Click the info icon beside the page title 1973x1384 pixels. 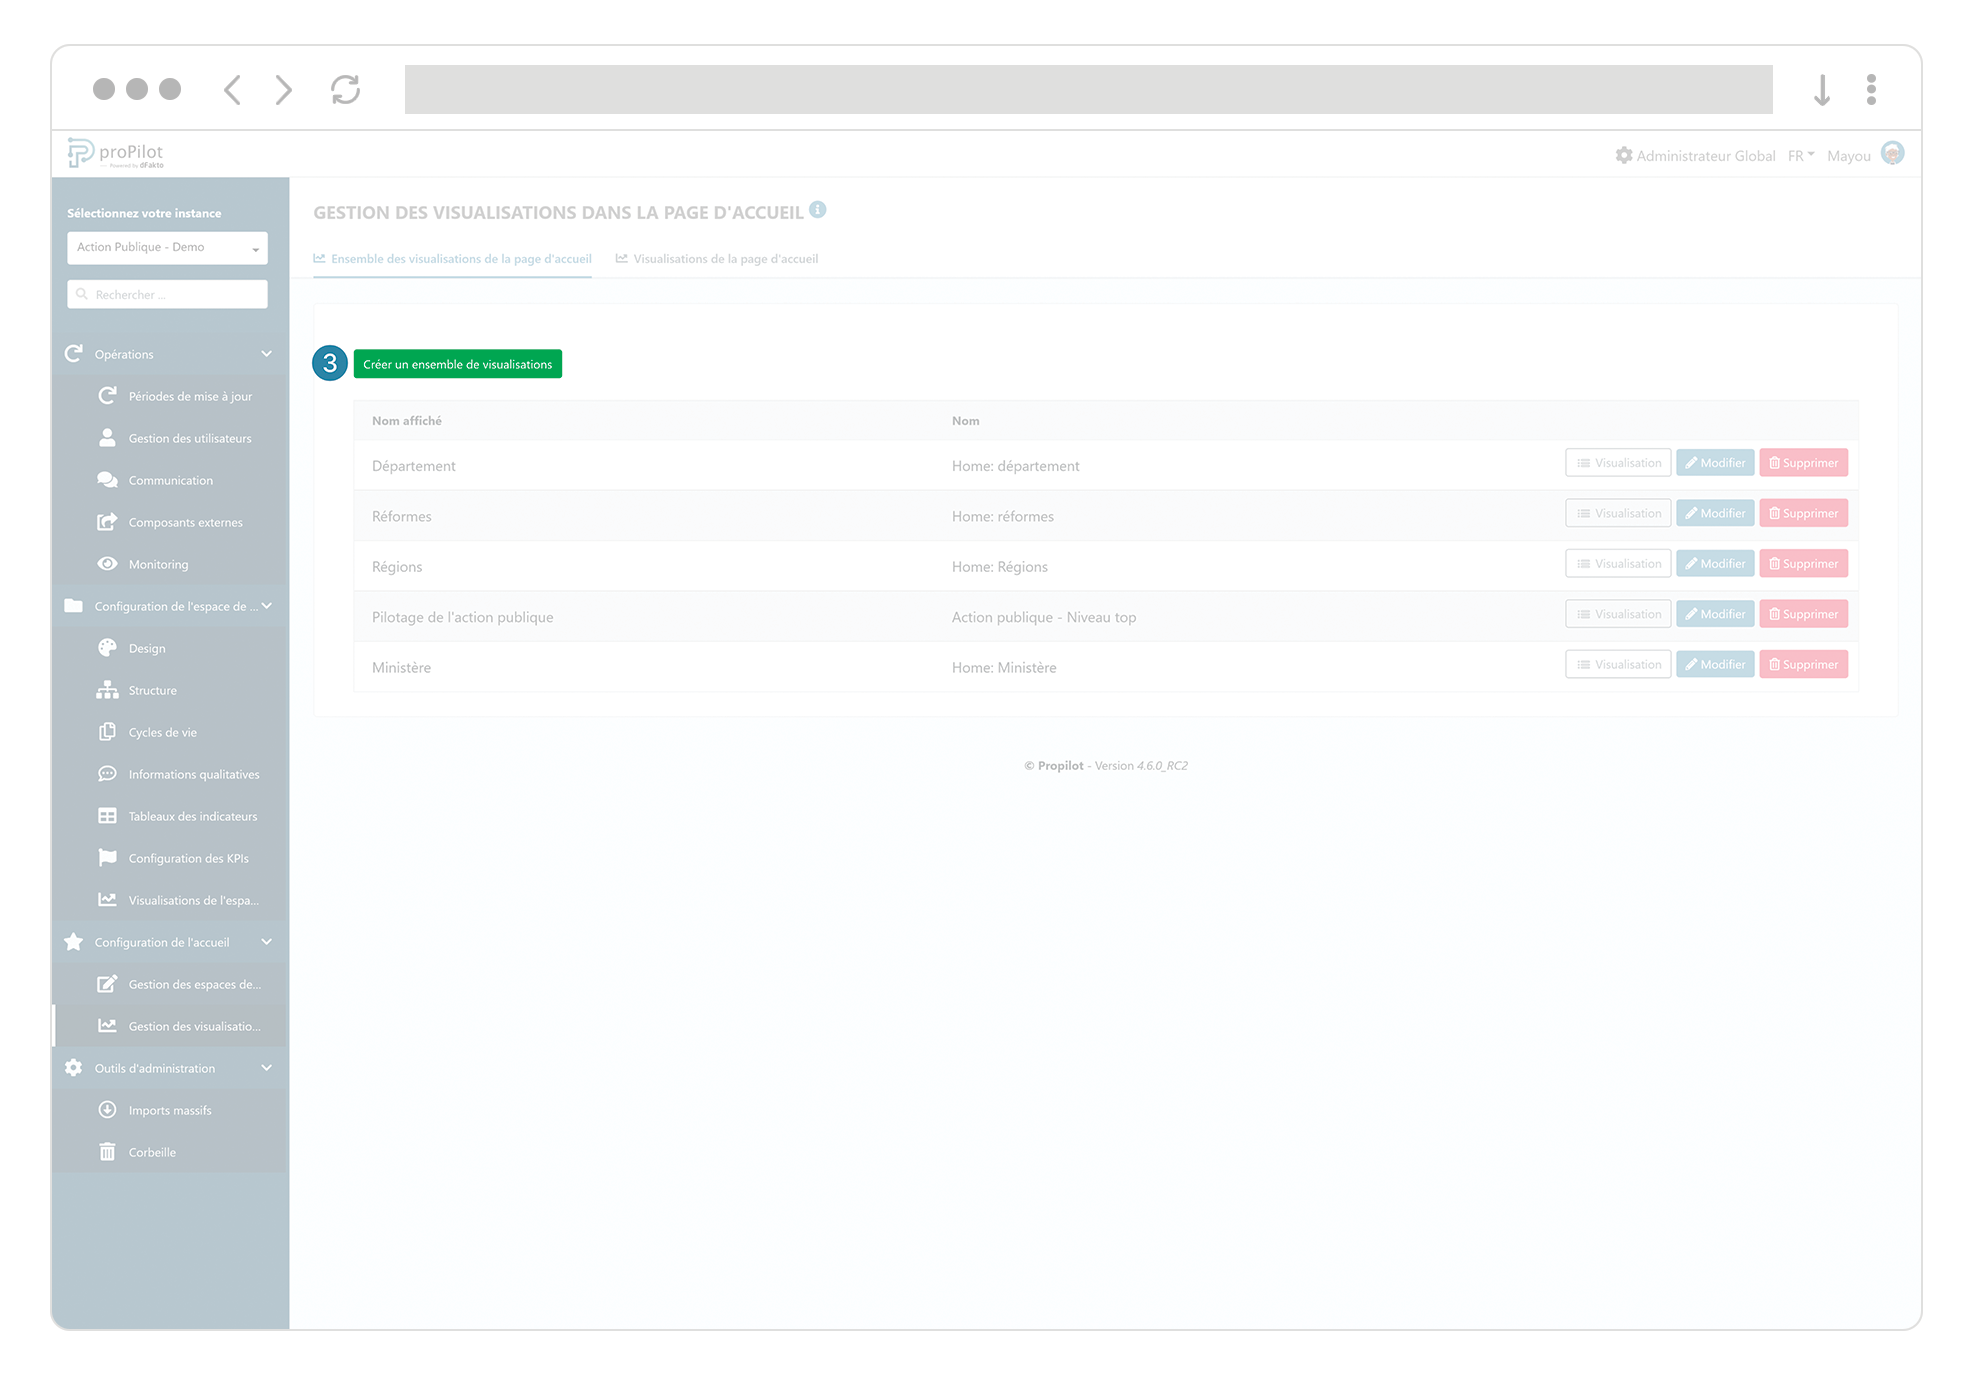818,210
